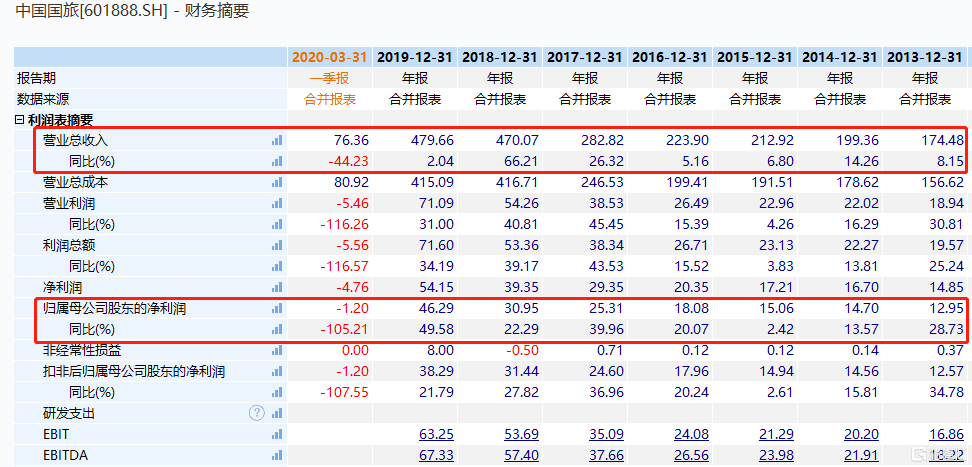Open EBITDA link value 57.40
Image resolution: width=972 pixels, height=467 pixels.
pos(521,455)
